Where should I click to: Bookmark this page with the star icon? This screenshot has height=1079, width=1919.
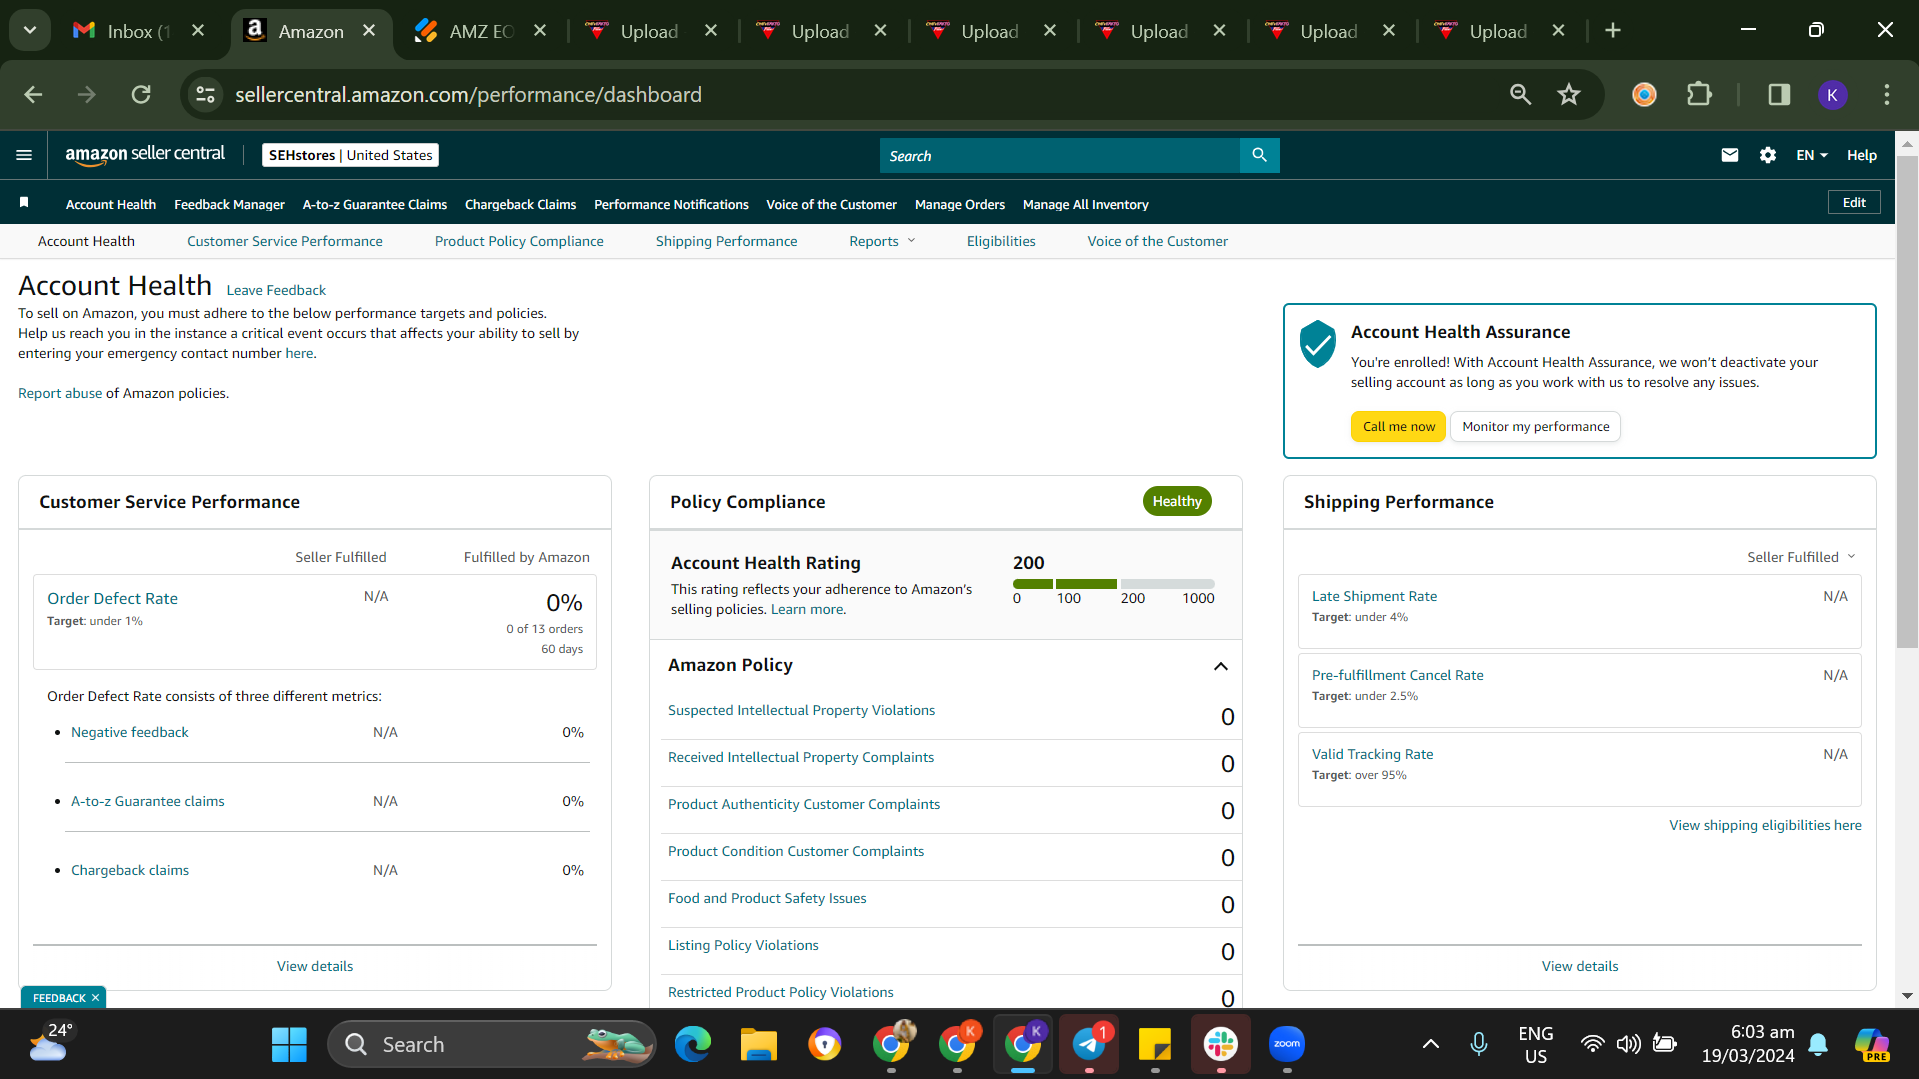pos(1568,94)
